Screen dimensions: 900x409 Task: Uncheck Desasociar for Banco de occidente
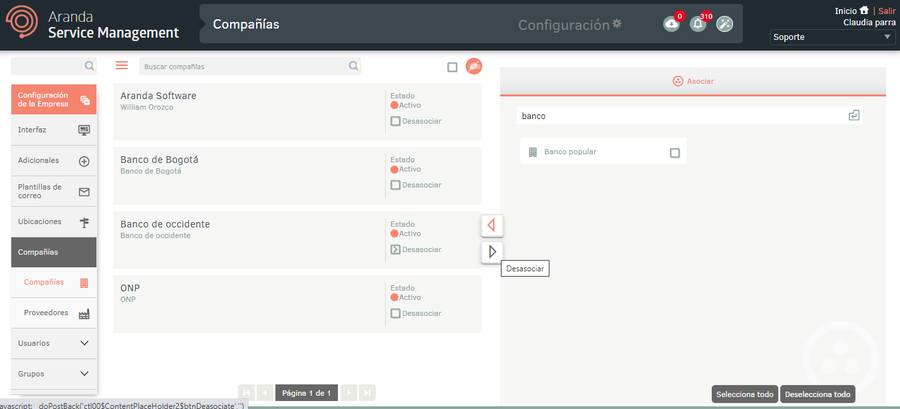[395, 250]
